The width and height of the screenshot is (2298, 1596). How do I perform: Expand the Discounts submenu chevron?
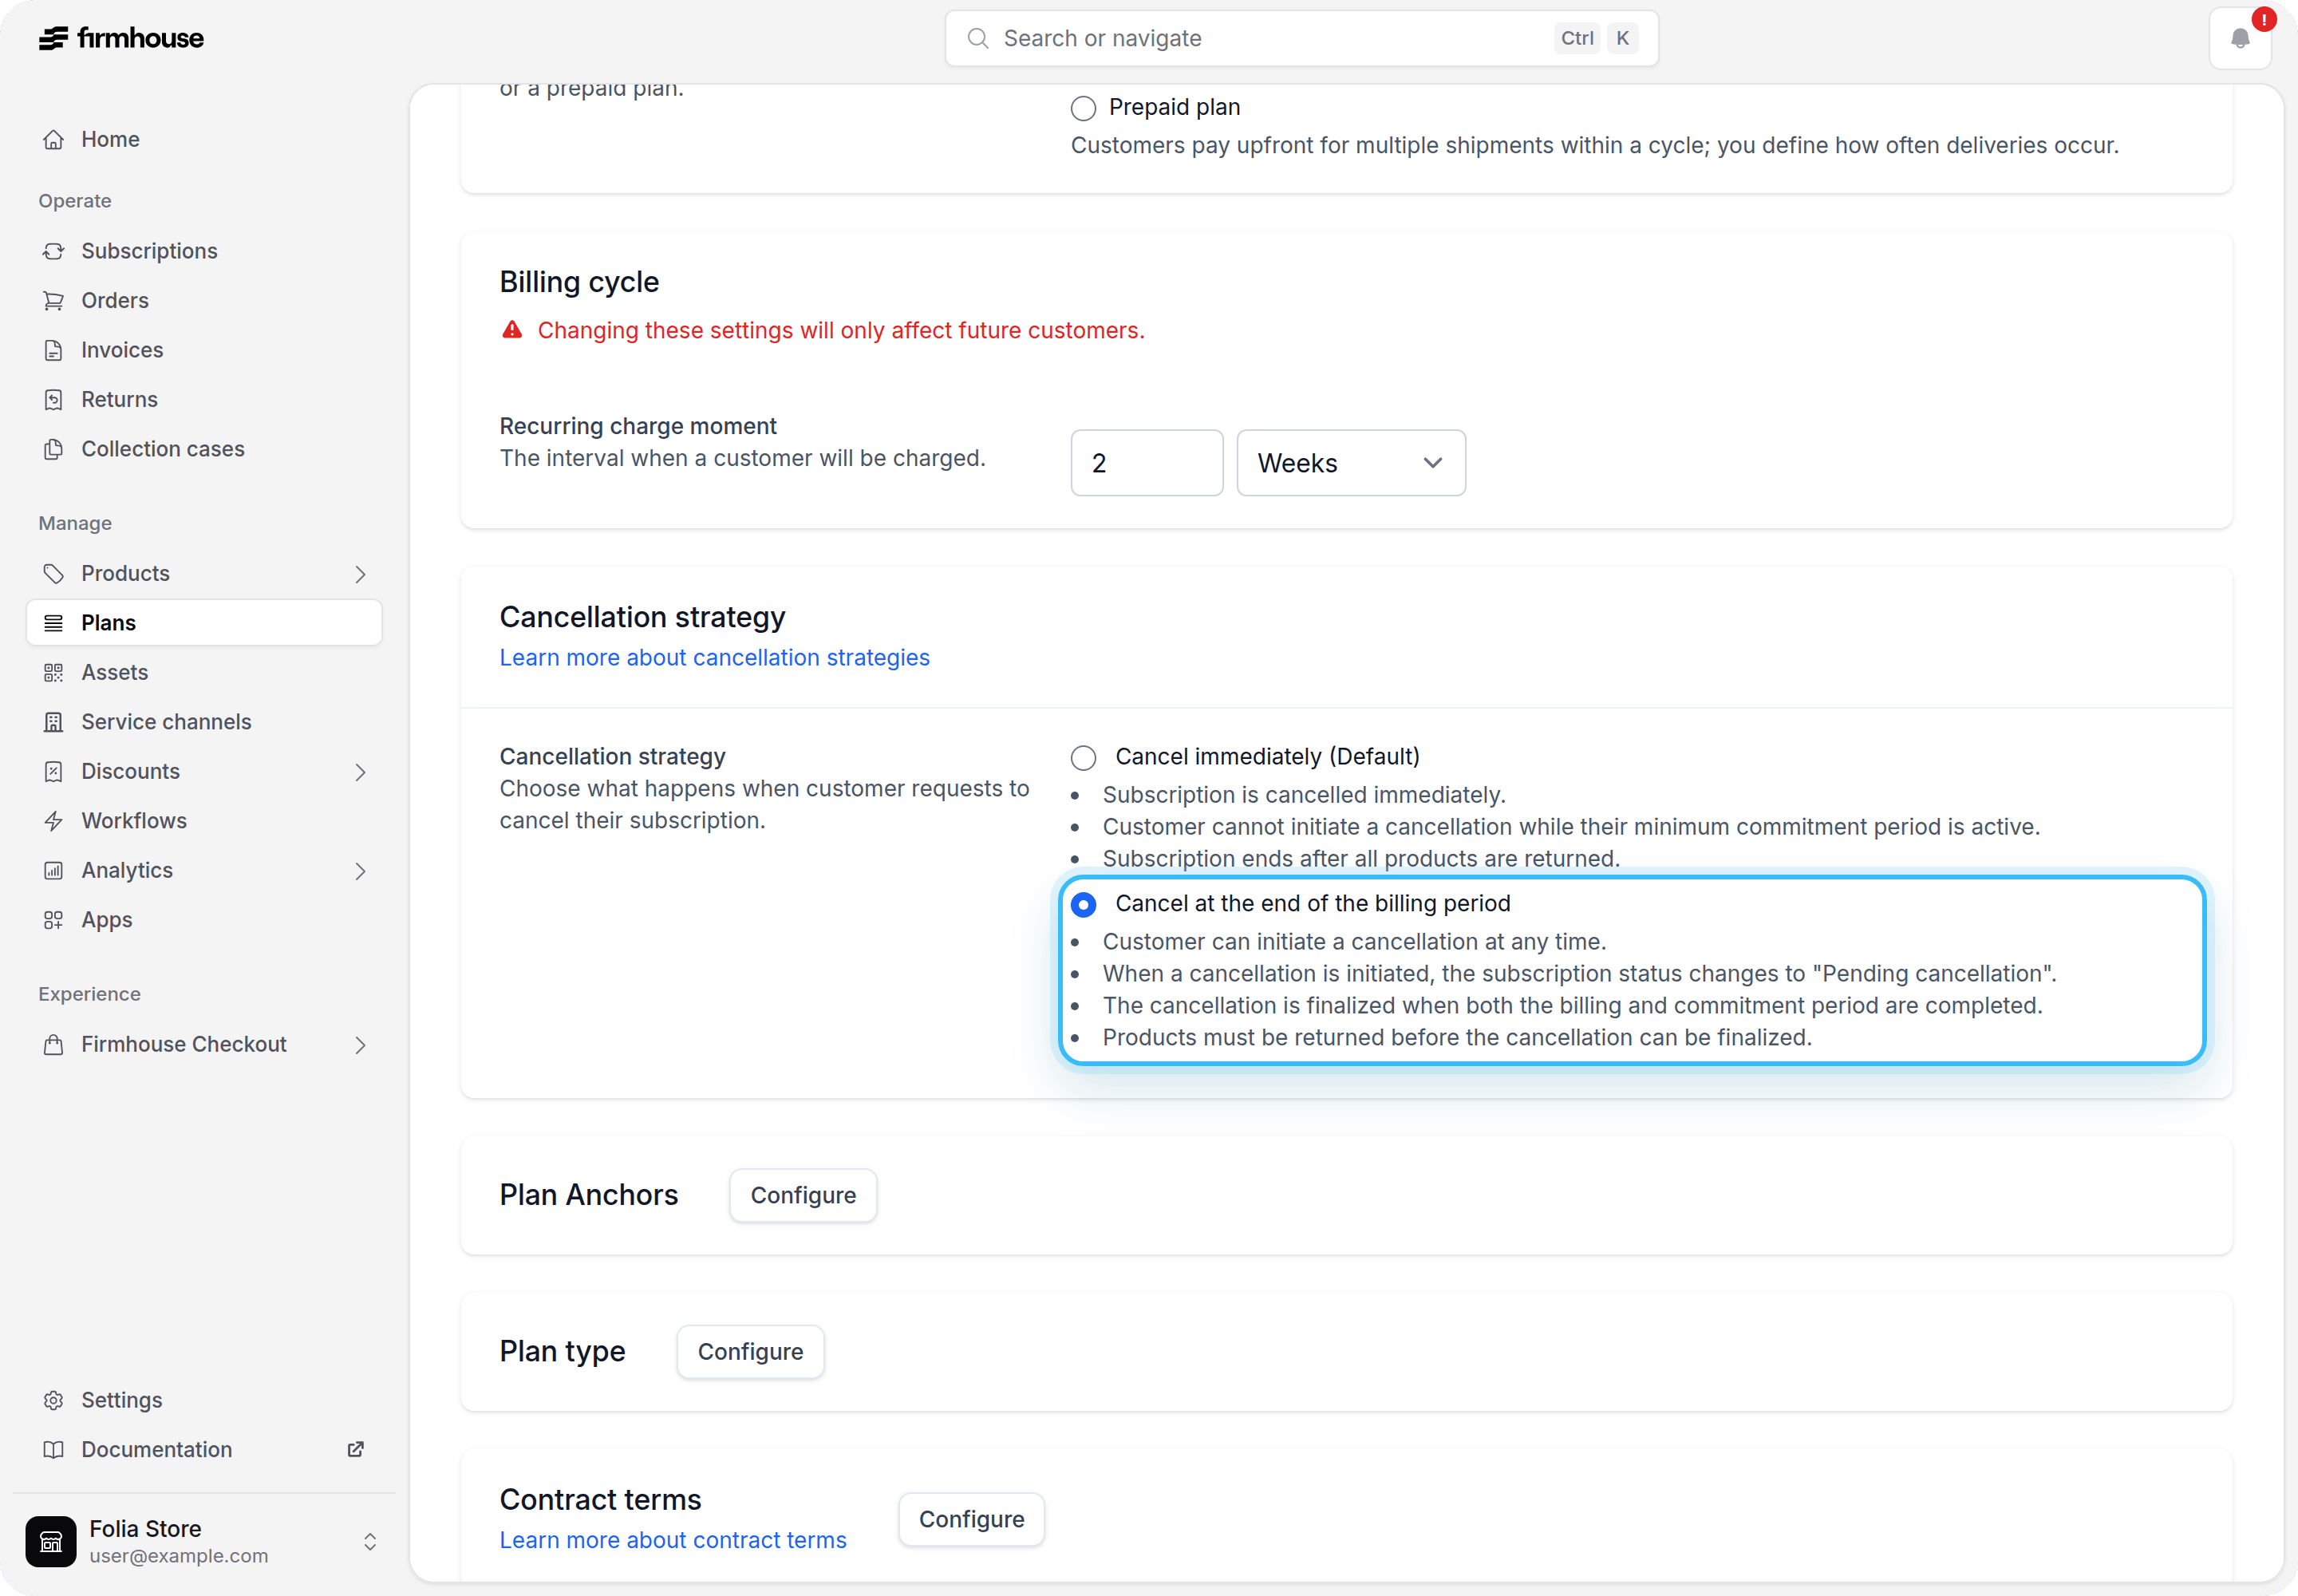(x=360, y=772)
